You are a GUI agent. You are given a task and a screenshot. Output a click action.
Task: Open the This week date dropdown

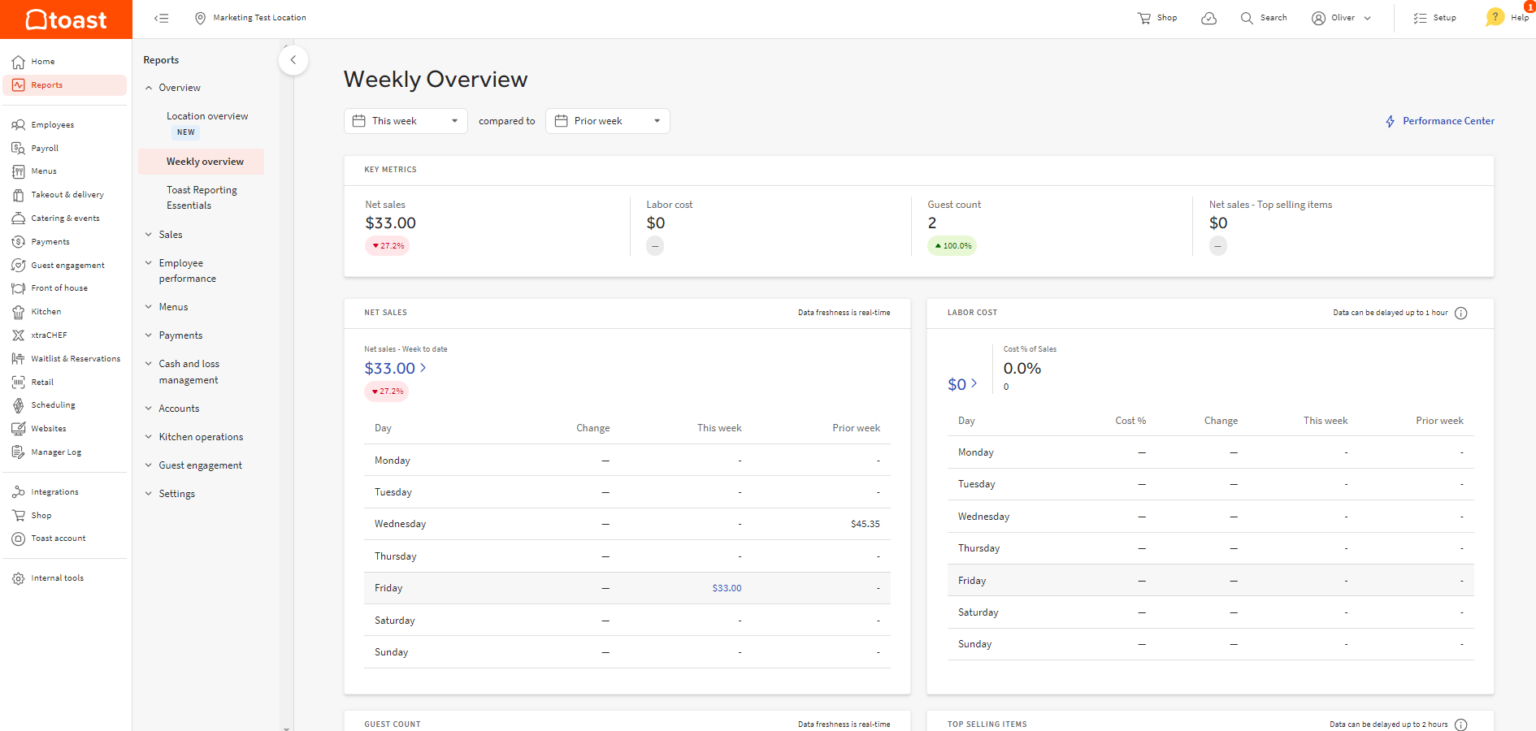[406, 121]
